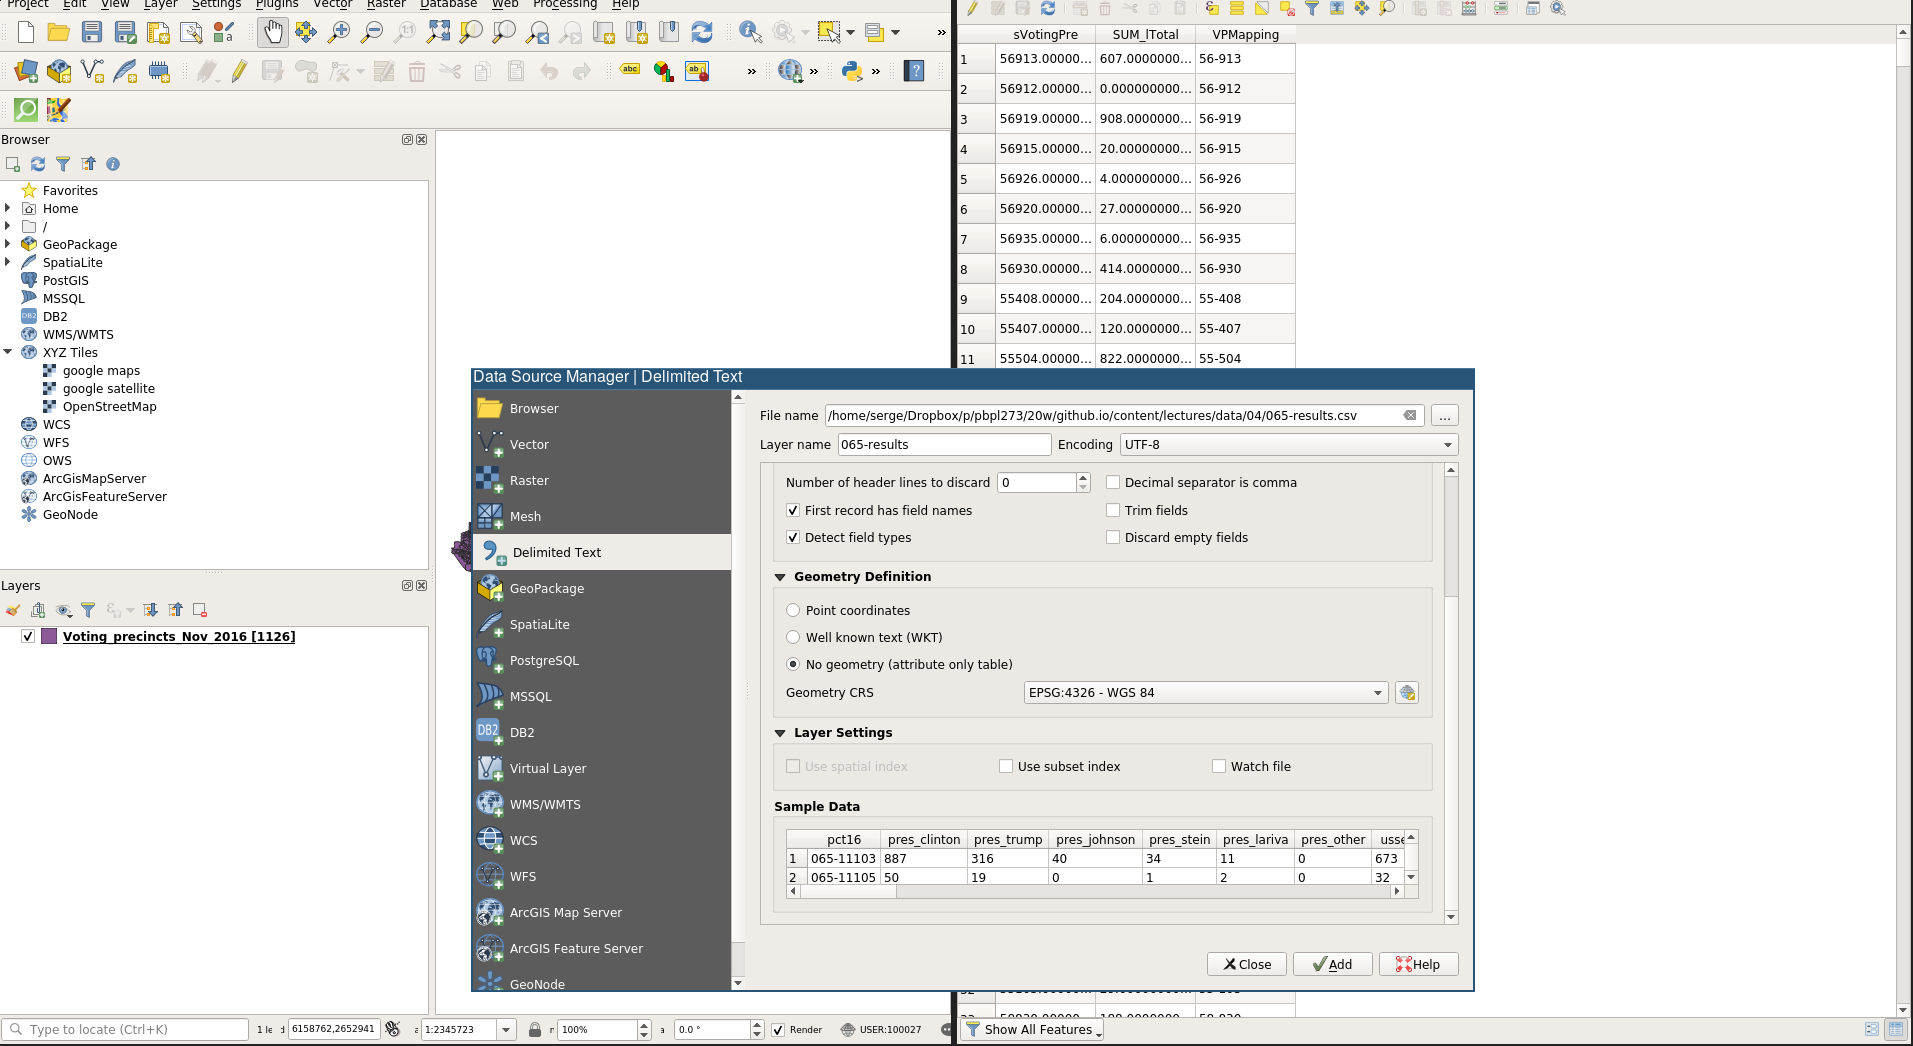Click the Save Project icon
This screenshot has width=1913, height=1046.
coord(92,32)
